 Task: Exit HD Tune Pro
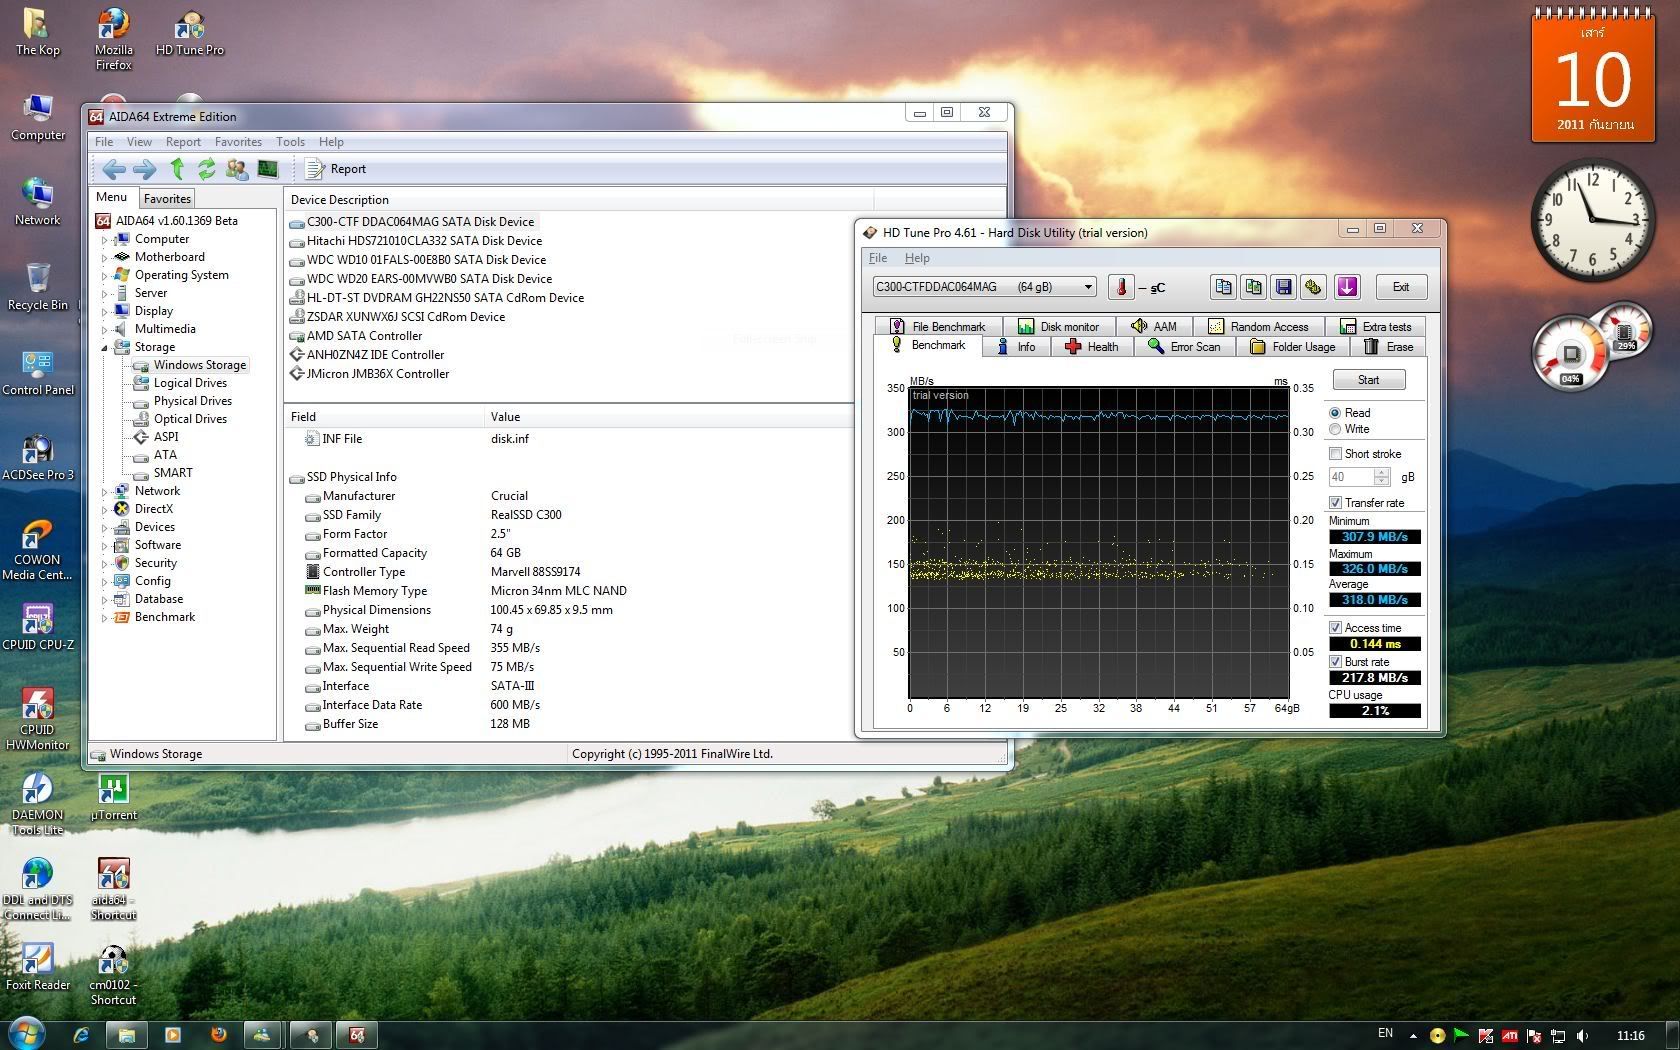[x=1401, y=287]
